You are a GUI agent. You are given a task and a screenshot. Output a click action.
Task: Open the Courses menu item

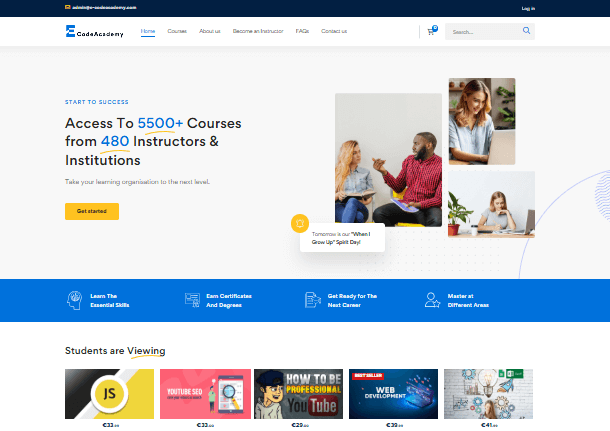[177, 31]
